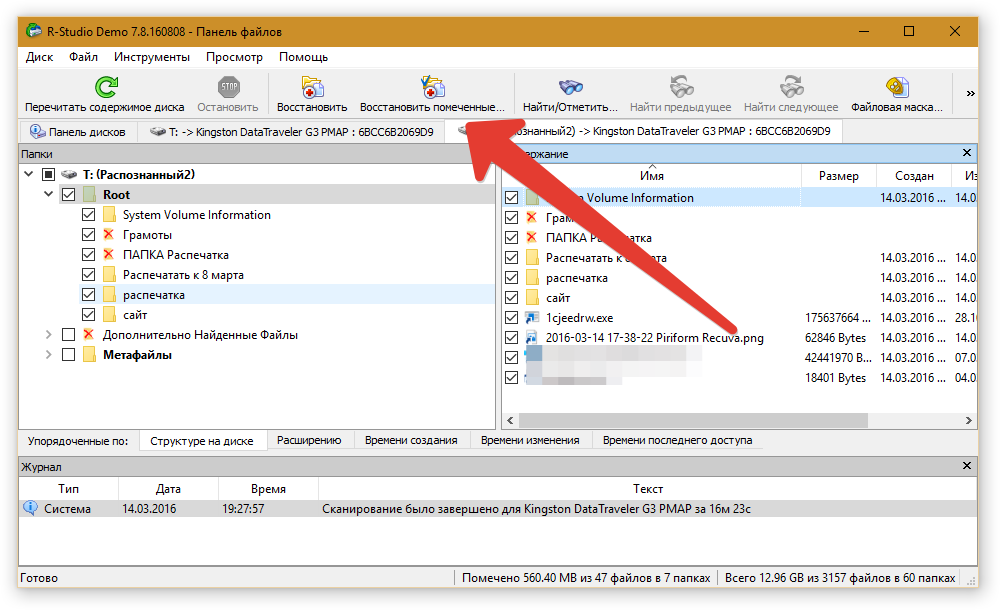
Task: Uncheck Грамоты checkbox in folder tree
Action: (x=89, y=234)
